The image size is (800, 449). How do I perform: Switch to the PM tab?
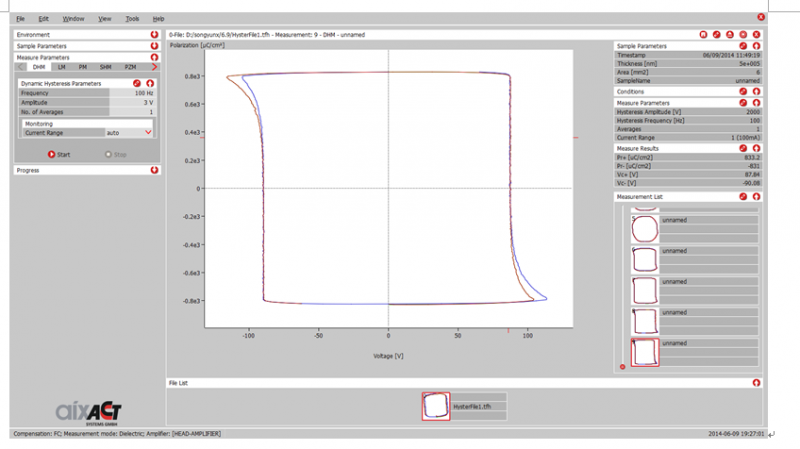click(x=83, y=67)
